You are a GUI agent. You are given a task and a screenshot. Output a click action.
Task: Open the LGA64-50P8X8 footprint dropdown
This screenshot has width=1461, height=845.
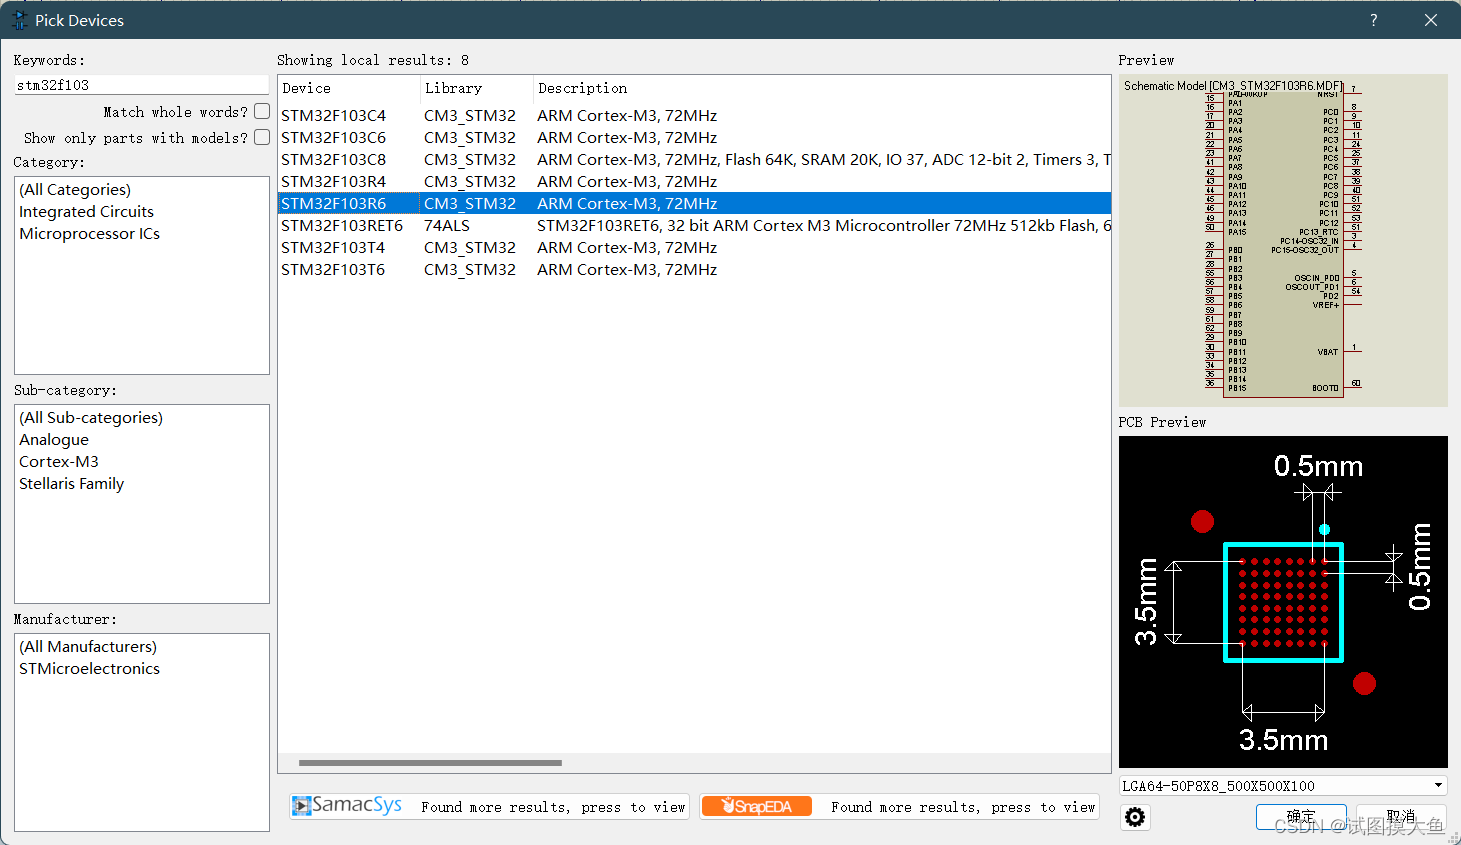click(1437, 785)
